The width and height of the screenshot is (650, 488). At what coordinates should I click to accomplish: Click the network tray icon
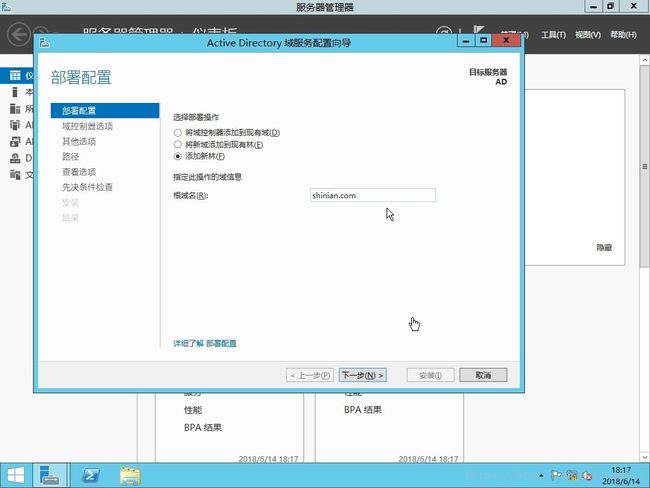572,476
